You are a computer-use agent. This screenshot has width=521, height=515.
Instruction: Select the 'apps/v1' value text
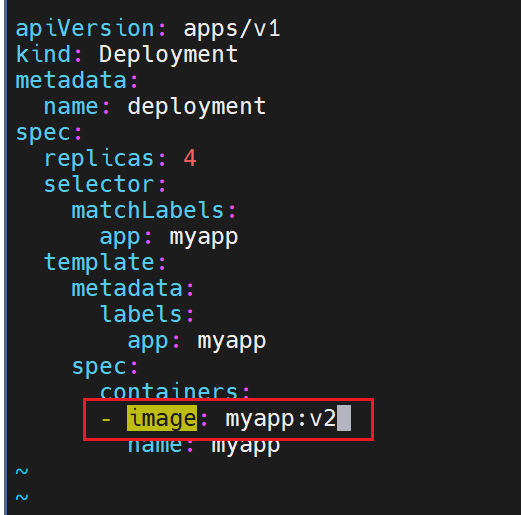pyautogui.click(x=232, y=29)
